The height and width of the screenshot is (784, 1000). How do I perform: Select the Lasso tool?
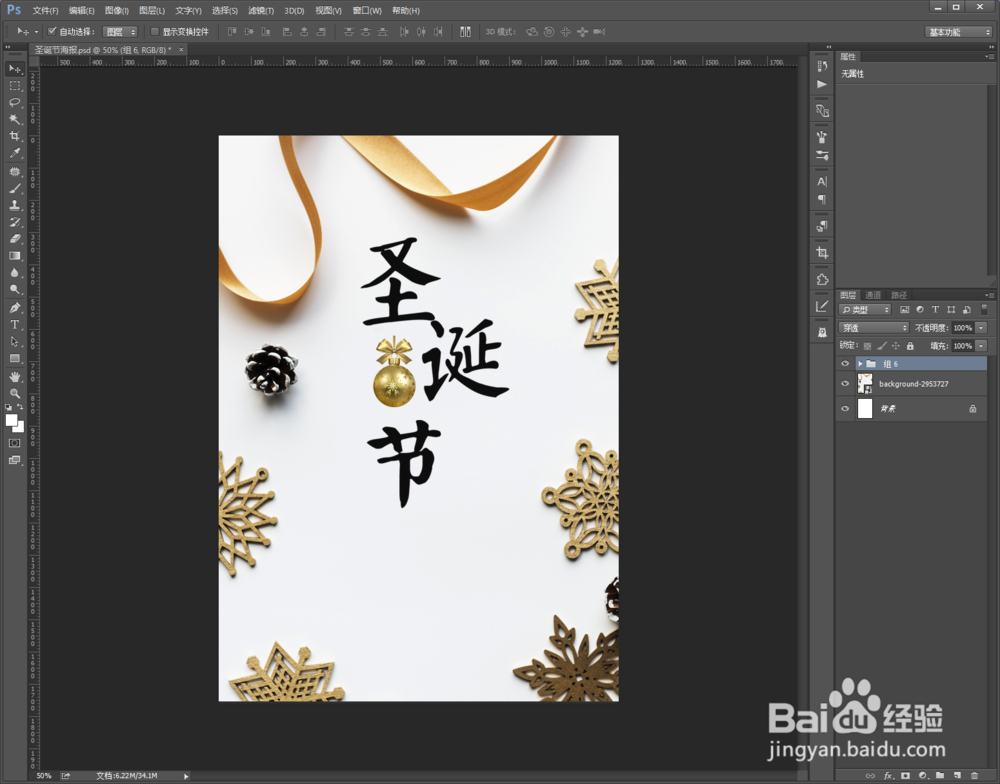tap(13, 102)
